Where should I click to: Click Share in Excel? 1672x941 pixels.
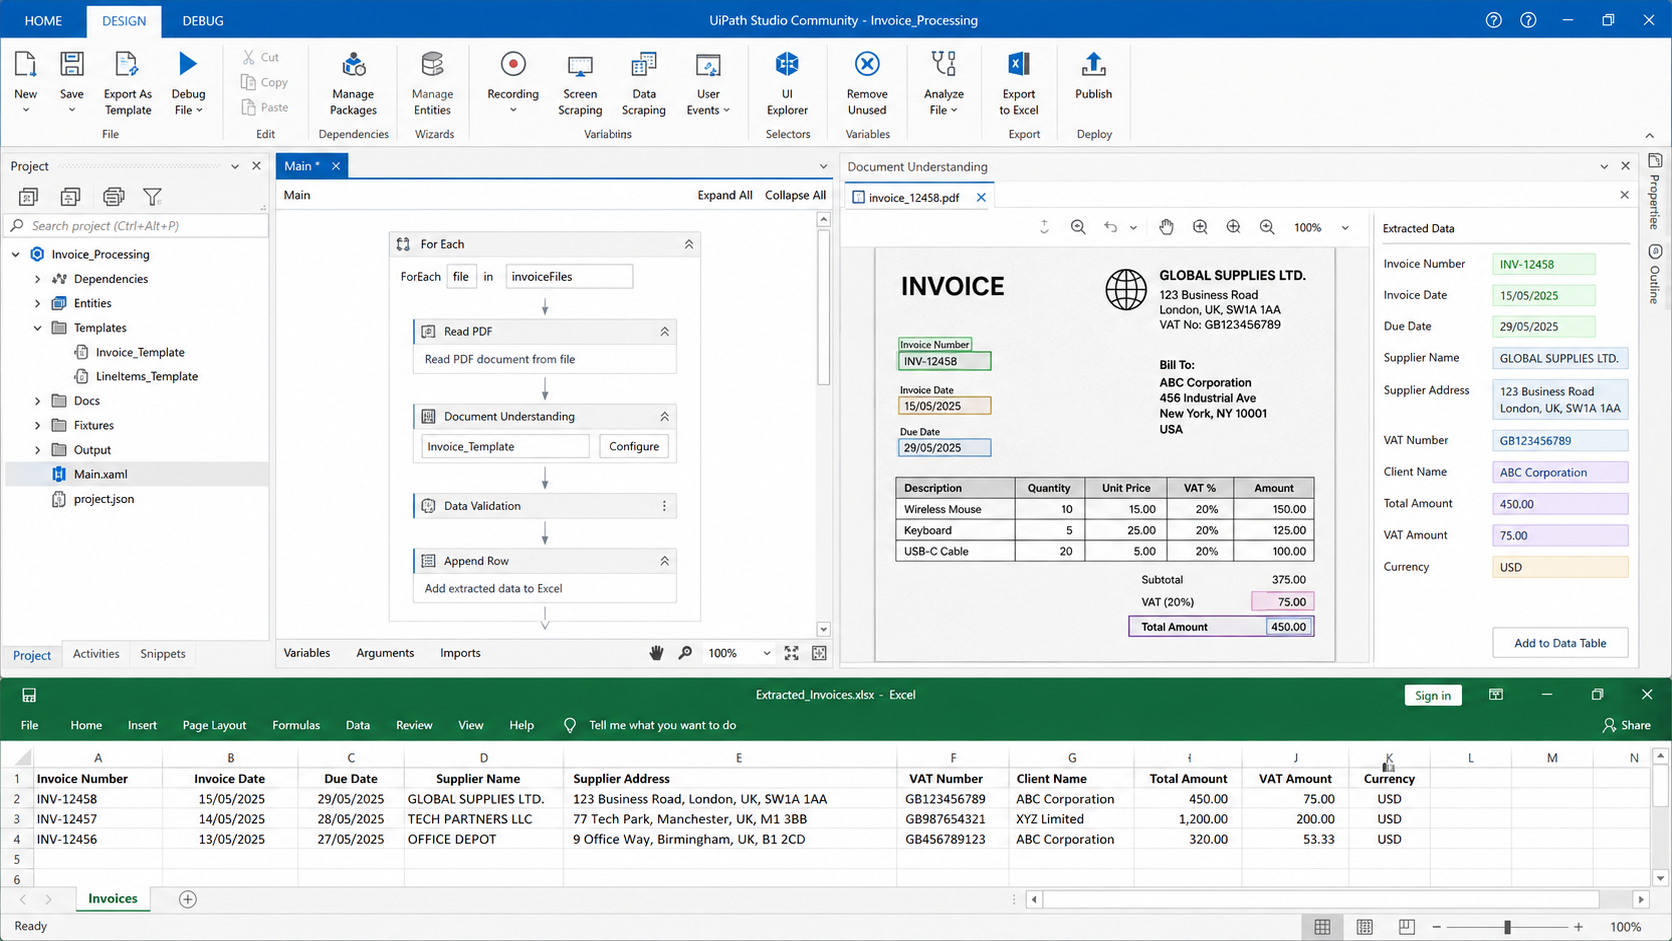click(x=1626, y=725)
